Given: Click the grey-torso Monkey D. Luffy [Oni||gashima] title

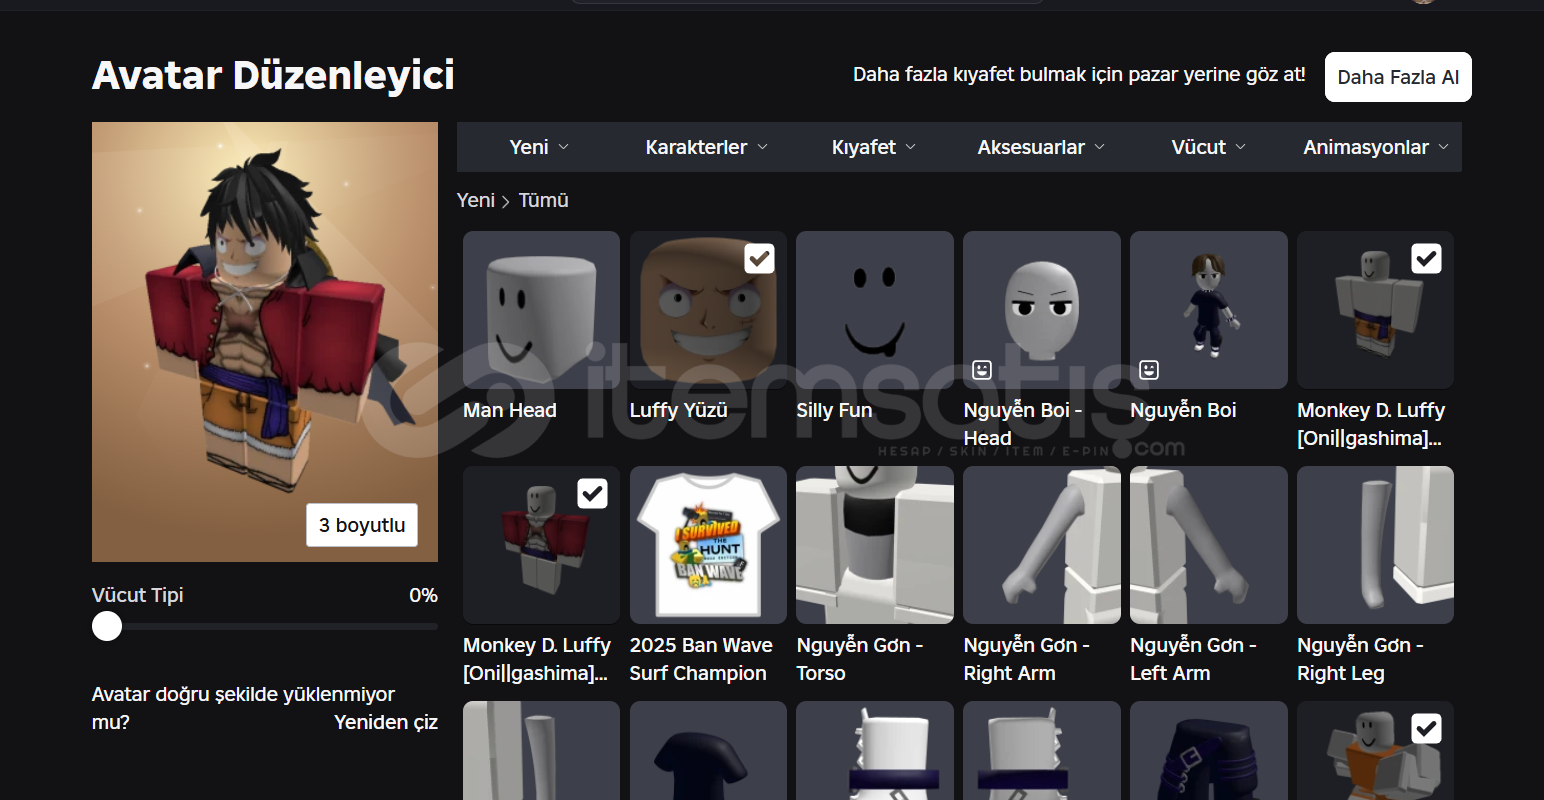Looking at the screenshot, I should pos(1371,424).
